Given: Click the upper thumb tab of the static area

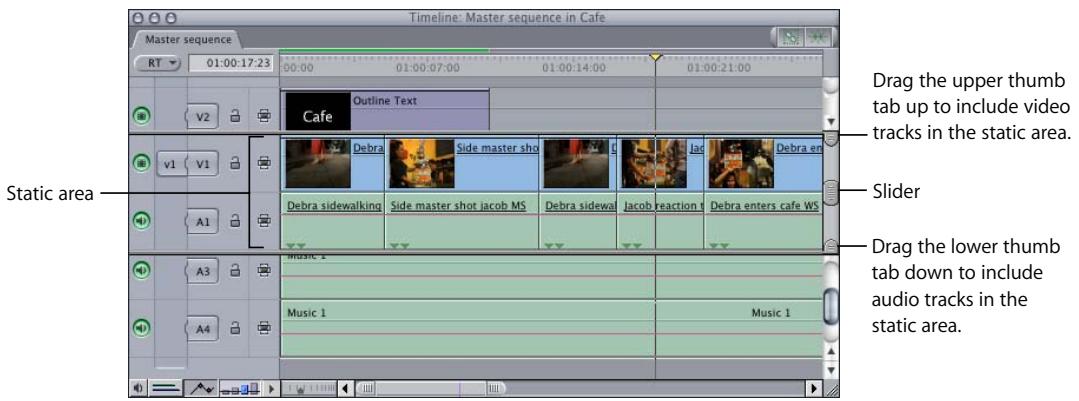Looking at the screenshot, I should pyautogui.click(x=831, y=139).
